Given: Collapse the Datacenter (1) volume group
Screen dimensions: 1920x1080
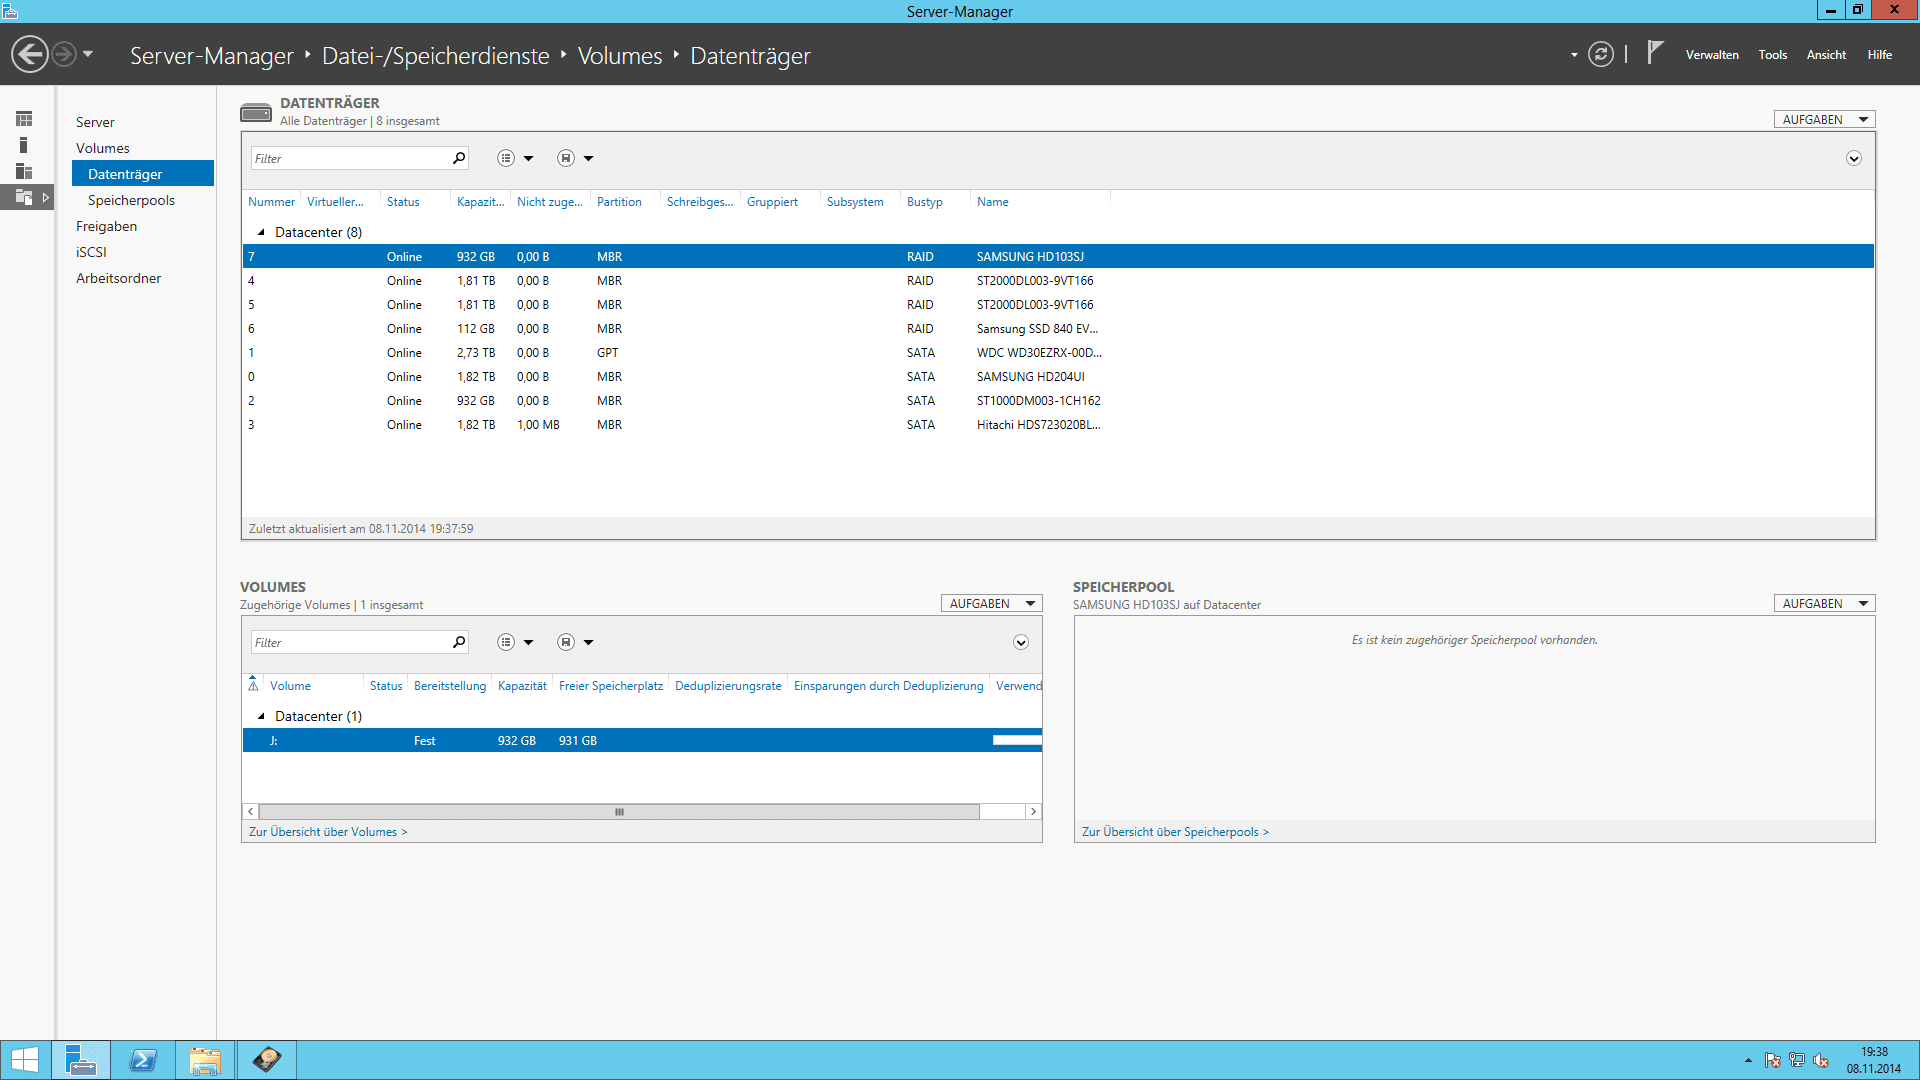Looking at the screenshot, I should pyautogui.click(x=261, y=716).
